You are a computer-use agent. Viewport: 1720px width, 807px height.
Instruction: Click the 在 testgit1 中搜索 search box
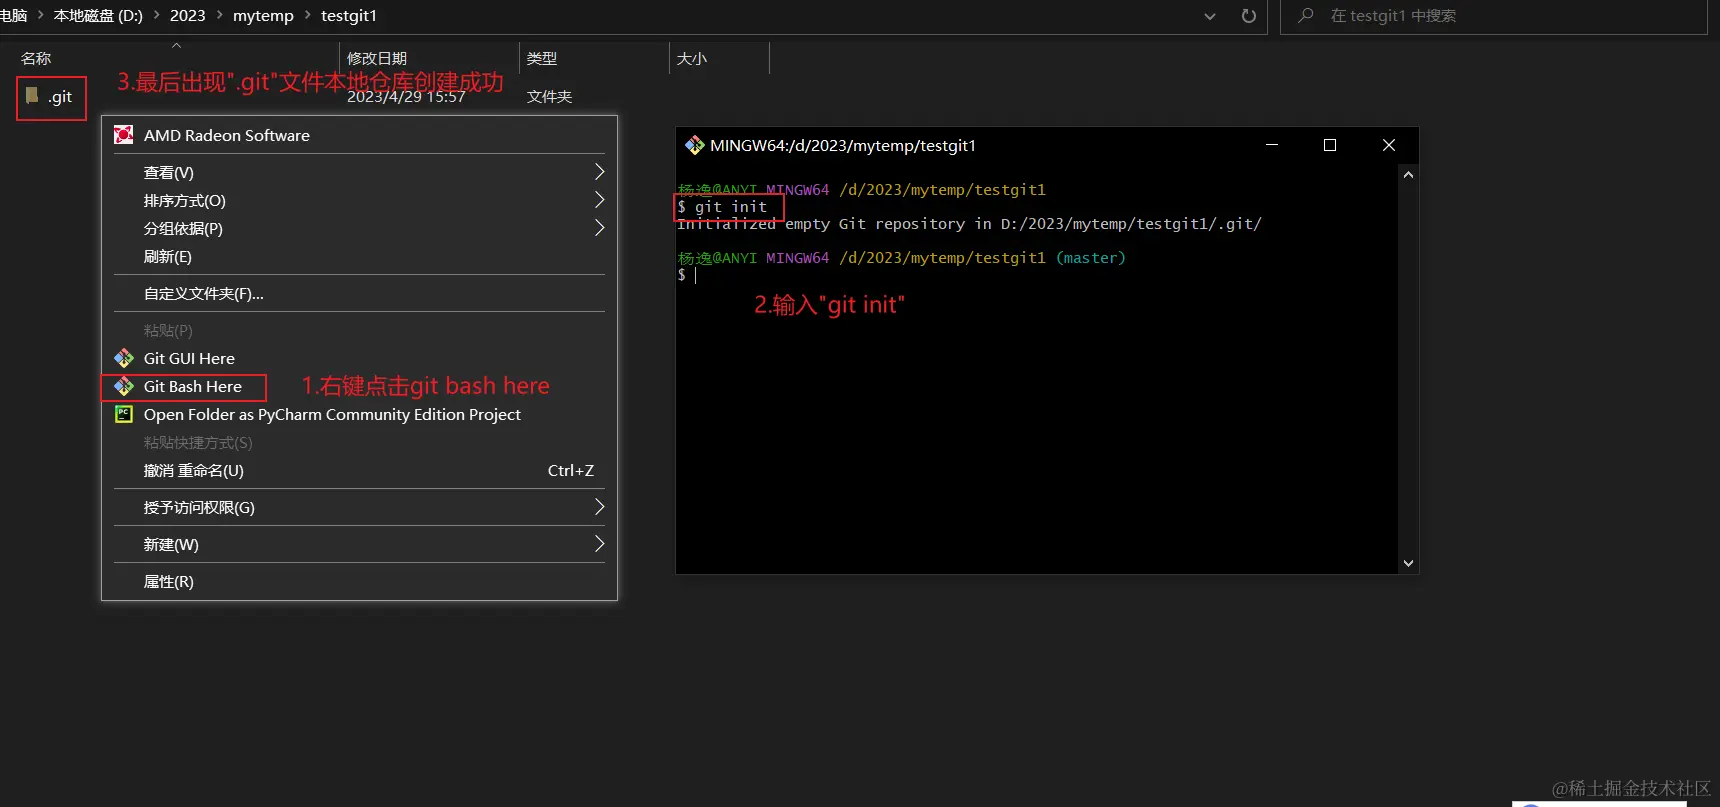coord(1493,16)
